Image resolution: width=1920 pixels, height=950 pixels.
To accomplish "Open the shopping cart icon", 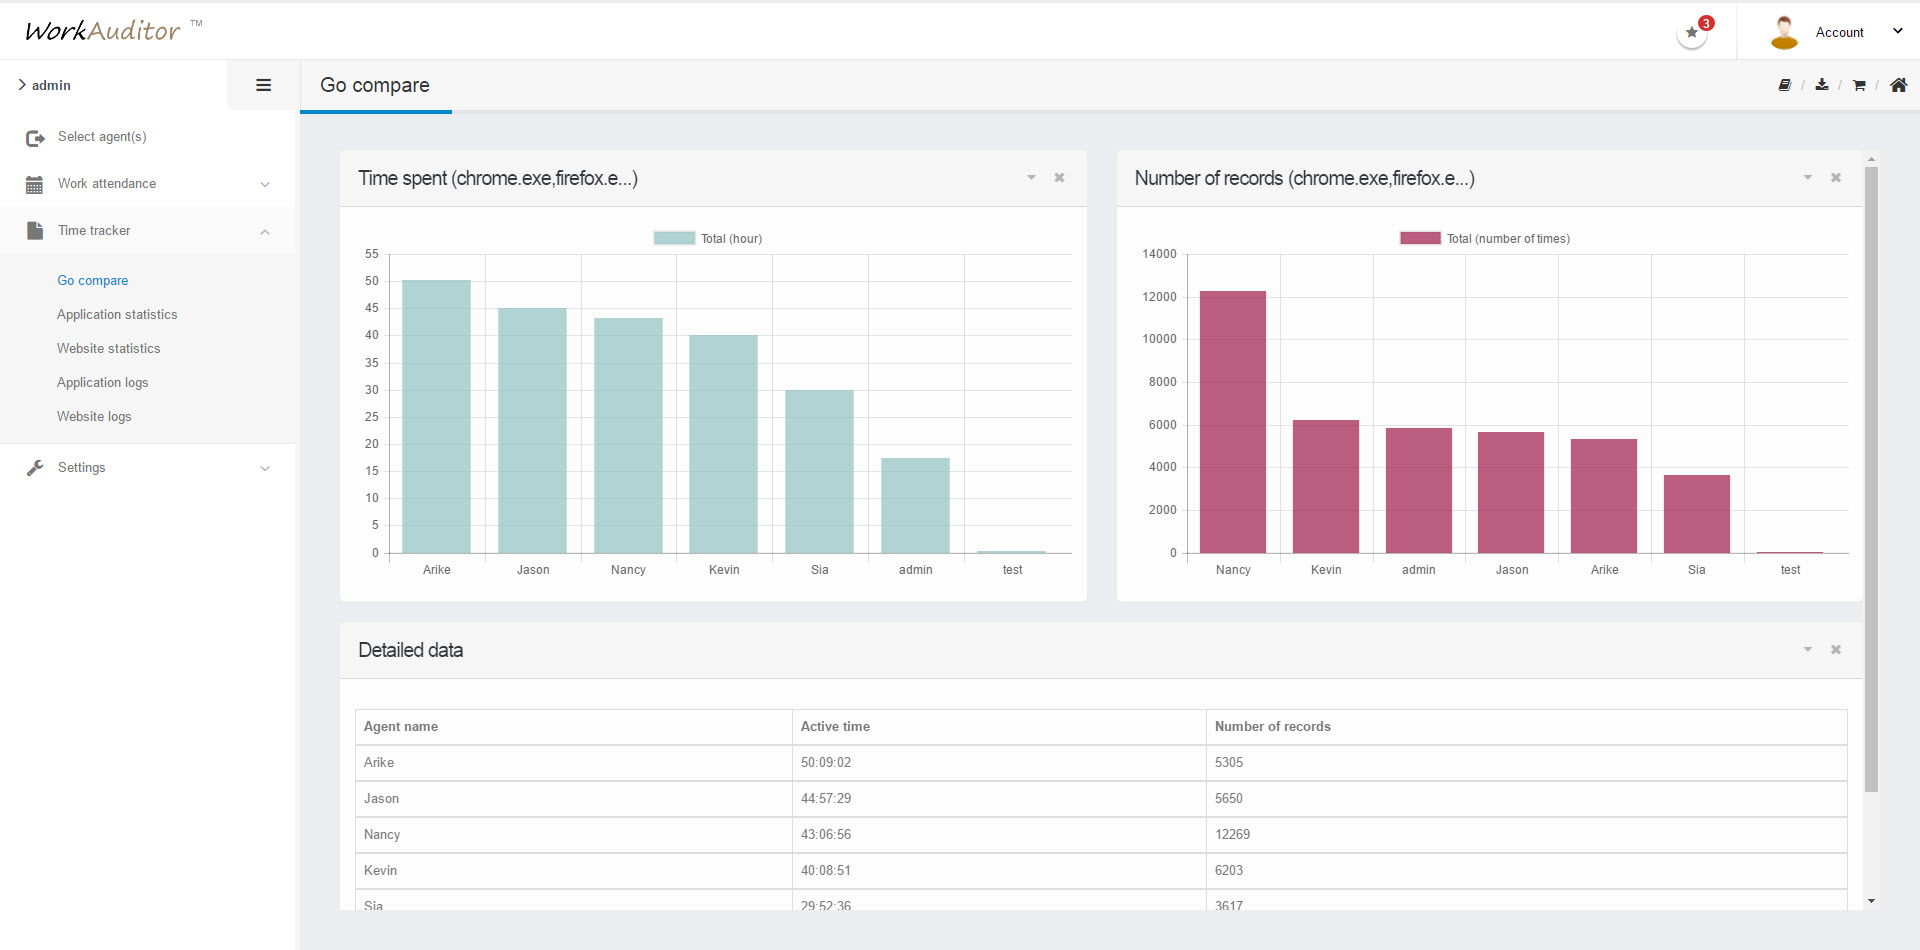I will point(1859,85).
